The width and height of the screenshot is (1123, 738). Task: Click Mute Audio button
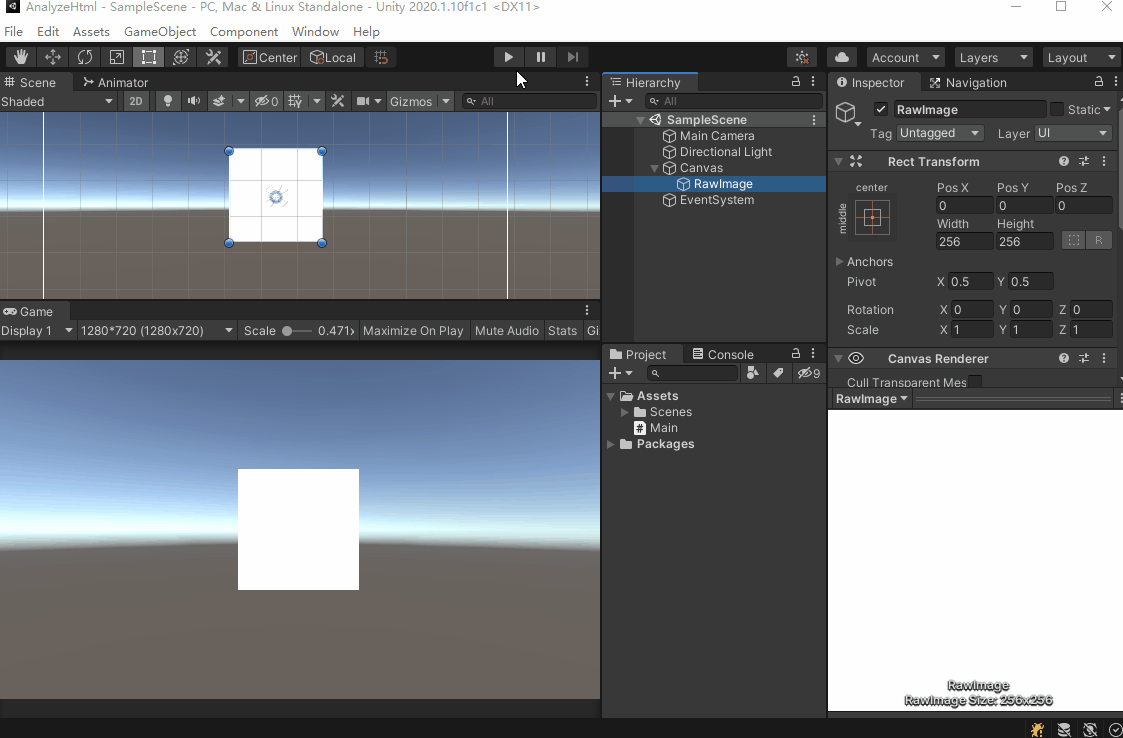(x=506, y=330)
